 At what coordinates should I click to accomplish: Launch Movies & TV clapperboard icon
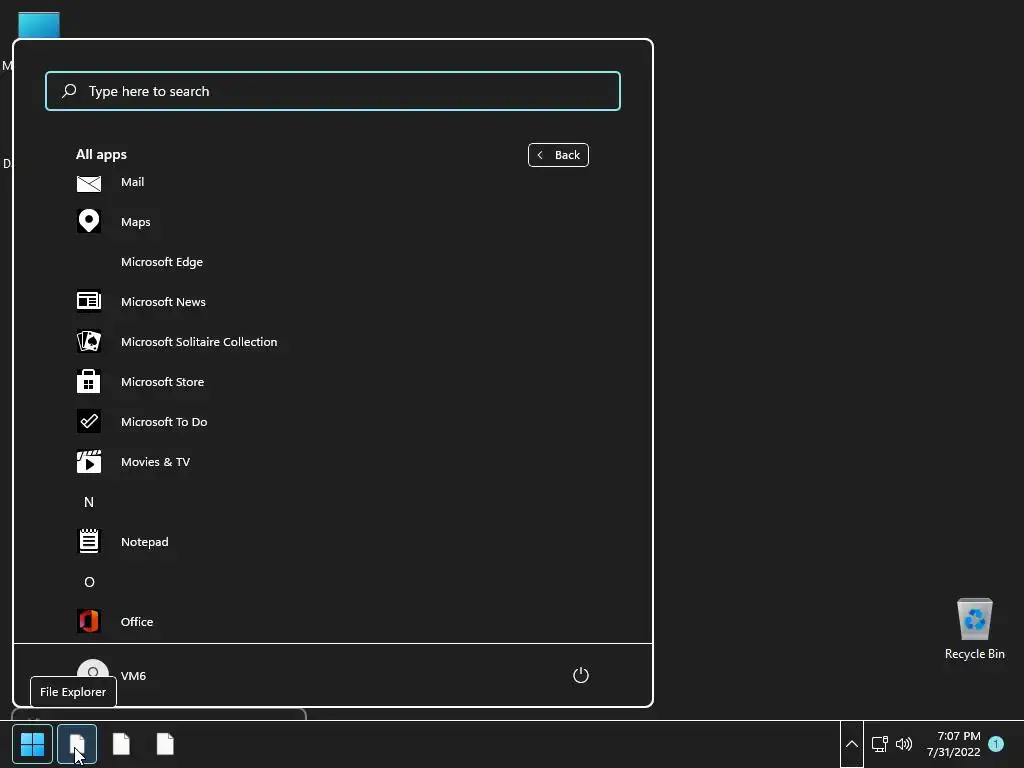[89, 461]
